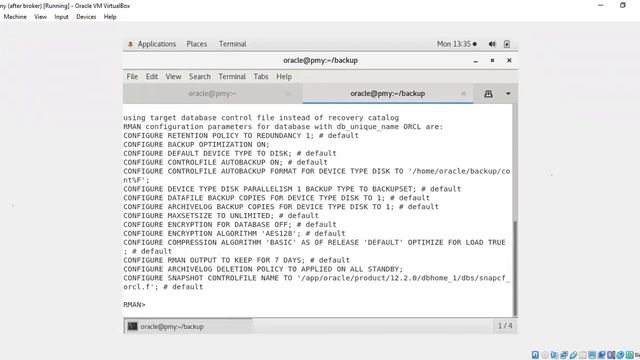Open the Places menu in top panel
Viewport: 640px width, 360px height.
point(196,44)
